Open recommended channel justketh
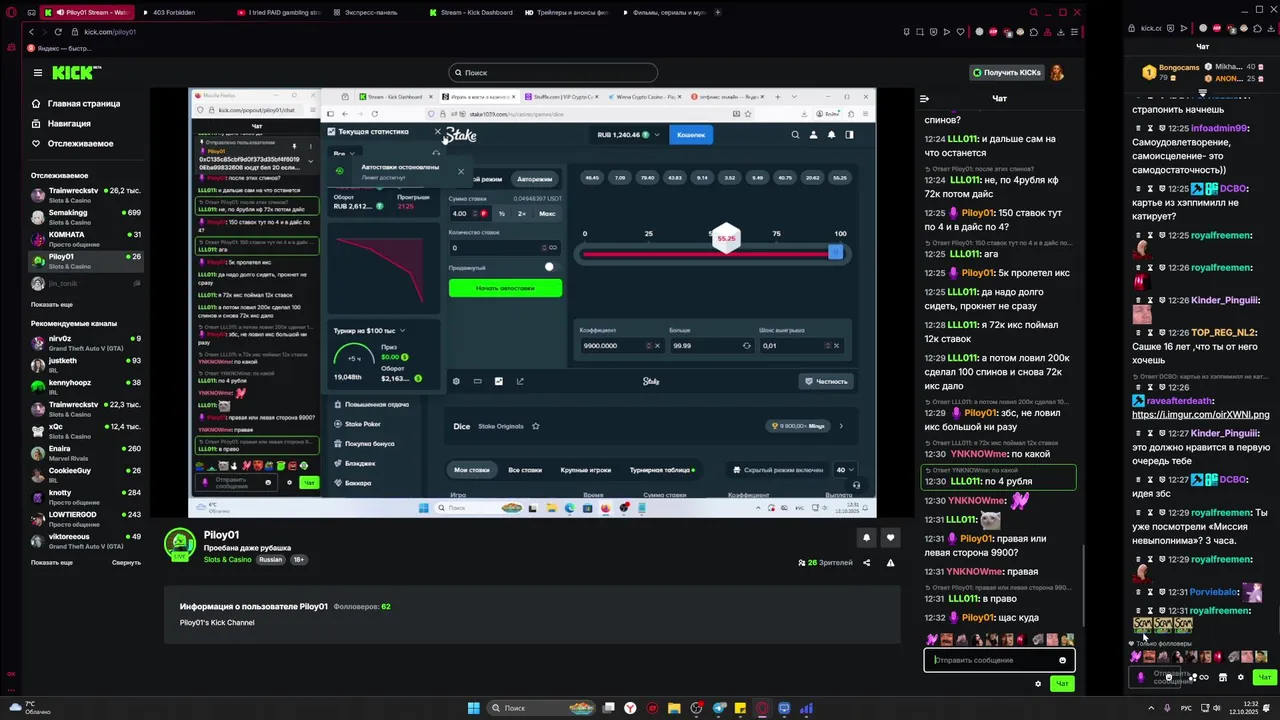The image size is (1280, 720). 86,364
